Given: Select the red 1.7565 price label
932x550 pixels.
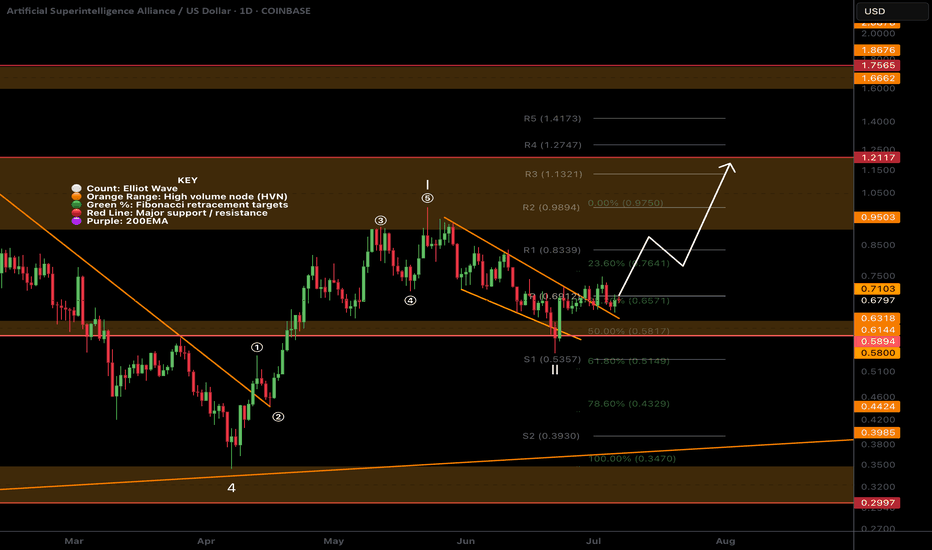Looking at the screenshot, I should (x=877, y=65).
